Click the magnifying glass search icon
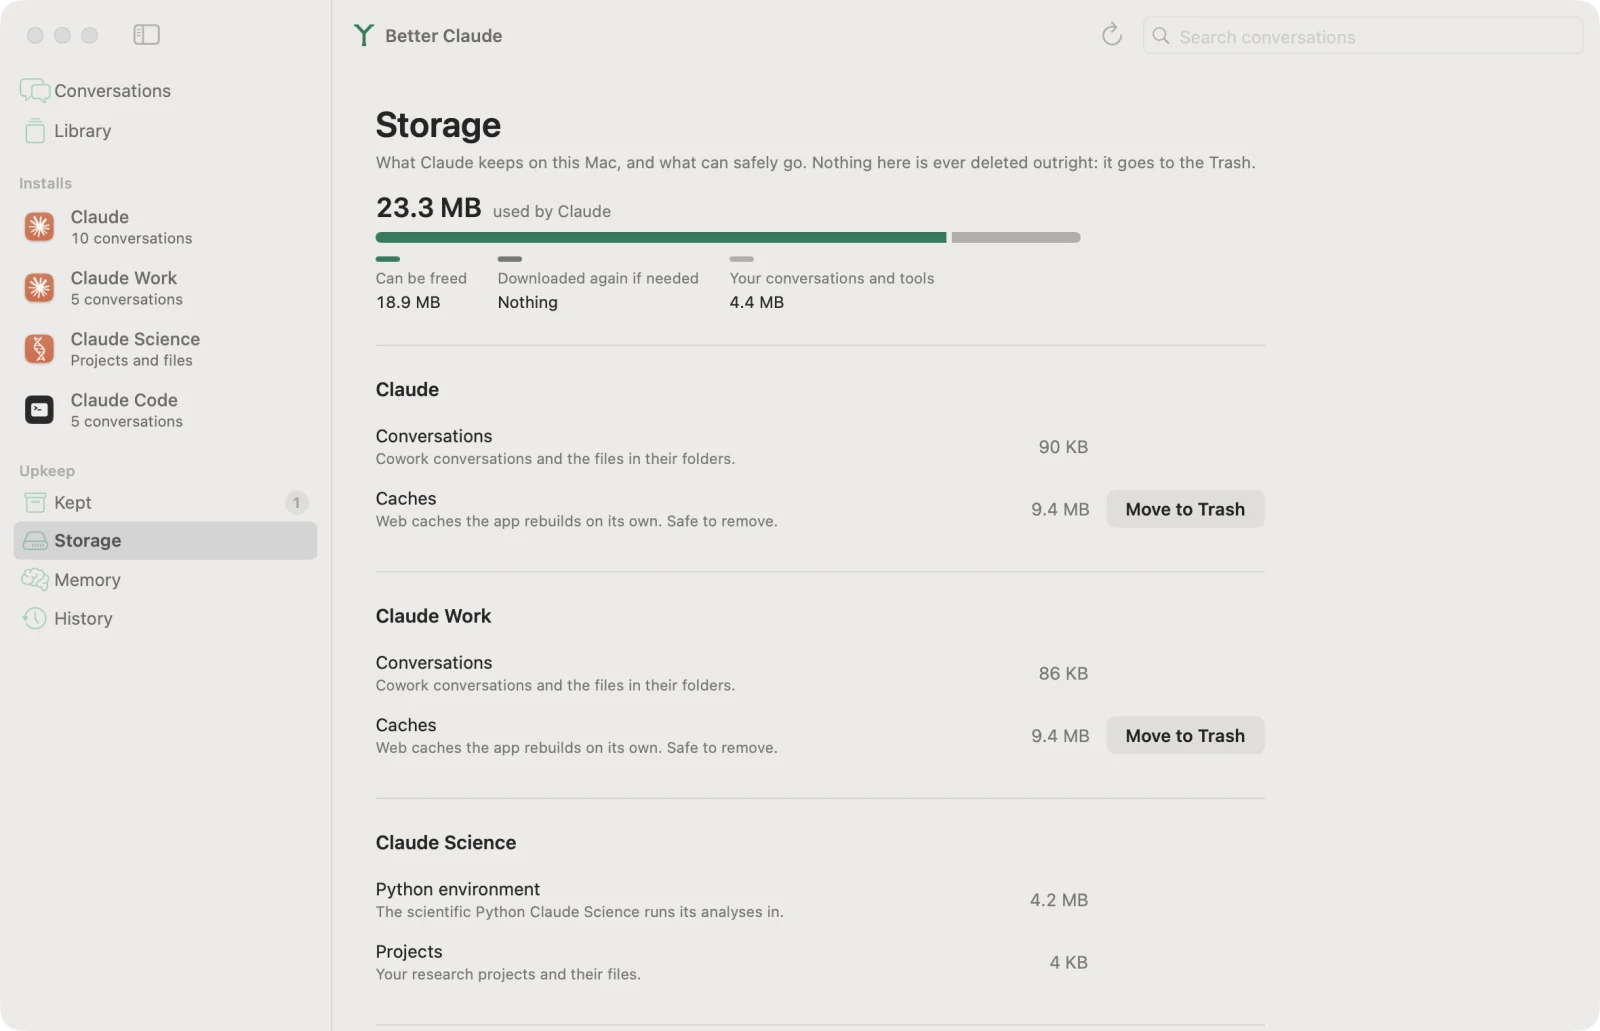Screen dimensions: 1600x1031 coord(1161,36)
